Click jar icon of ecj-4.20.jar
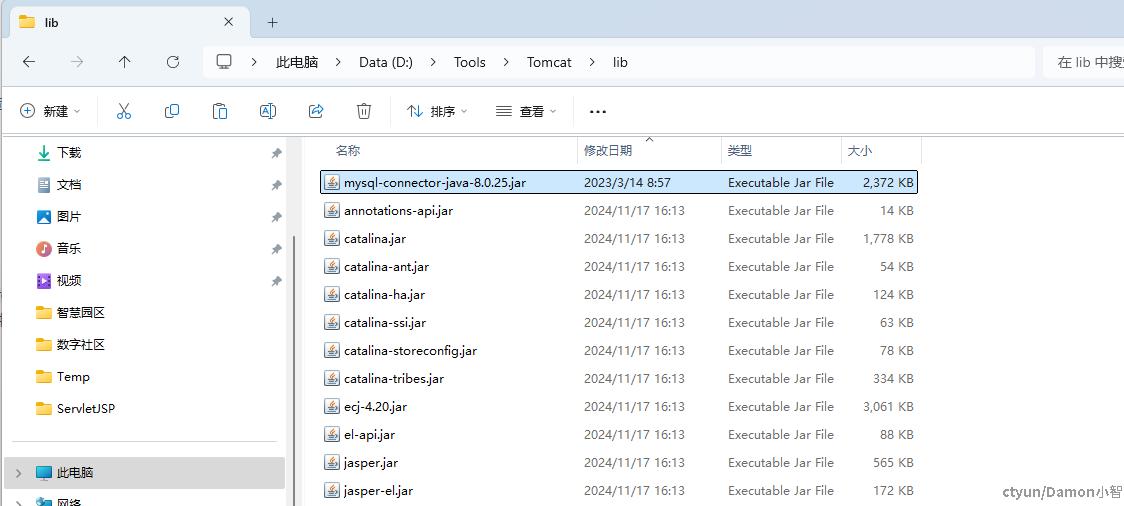 [x=331, y=406]
